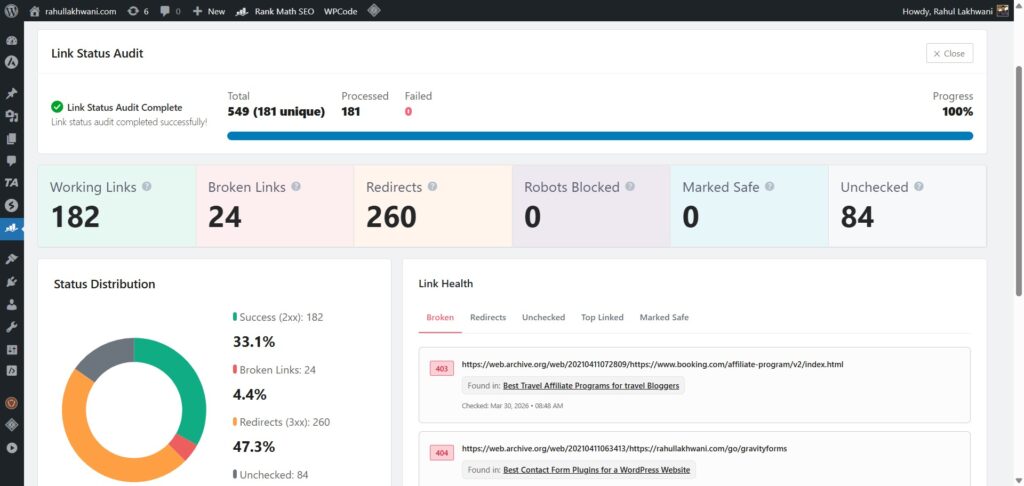The image size is (1024, 486).
Task: Click the updates icon showing 6
Action: pyautogui.click(x=138, y=11)
